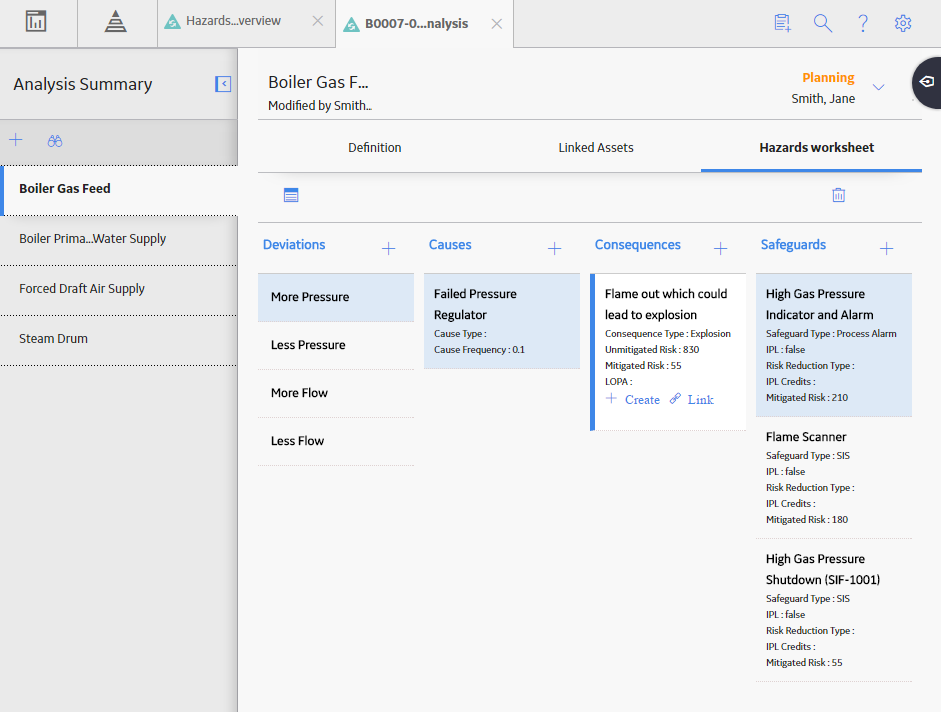
Task: Select High Gas Pressure Shutdown safeguard
Action: [x=834, y=611]
